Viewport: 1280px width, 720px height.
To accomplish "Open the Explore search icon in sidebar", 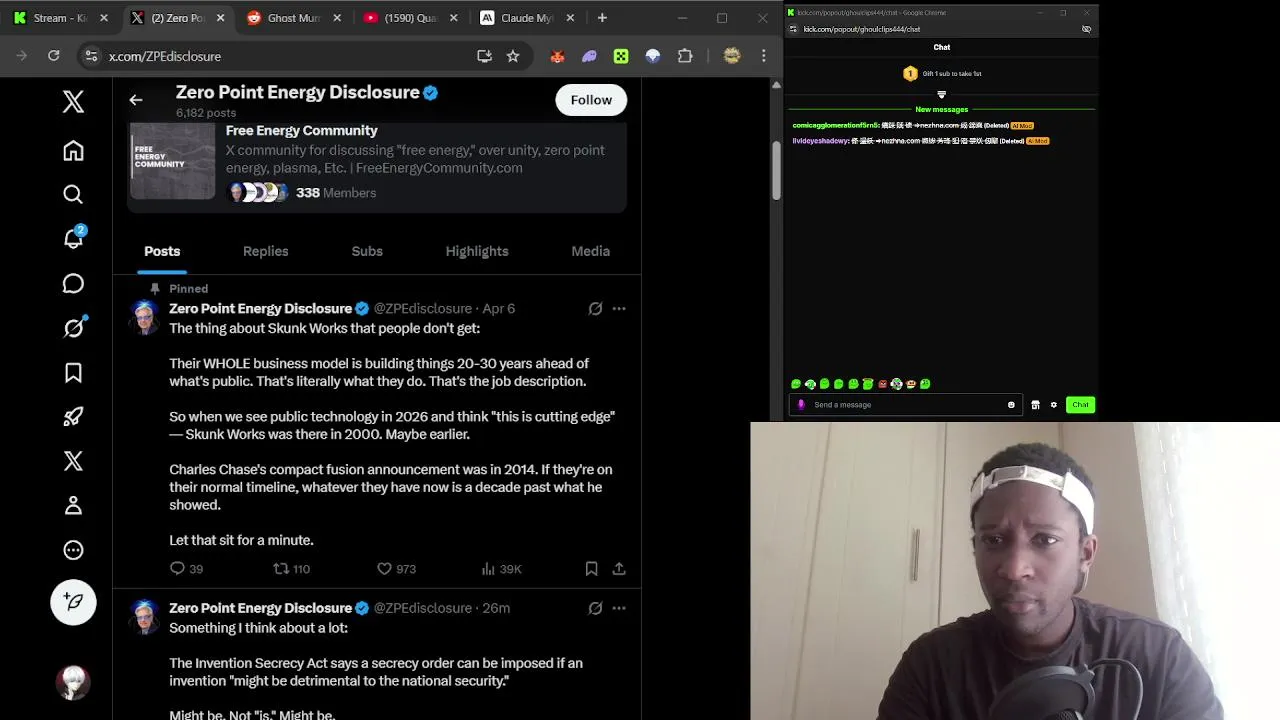I will click(73, 195).
